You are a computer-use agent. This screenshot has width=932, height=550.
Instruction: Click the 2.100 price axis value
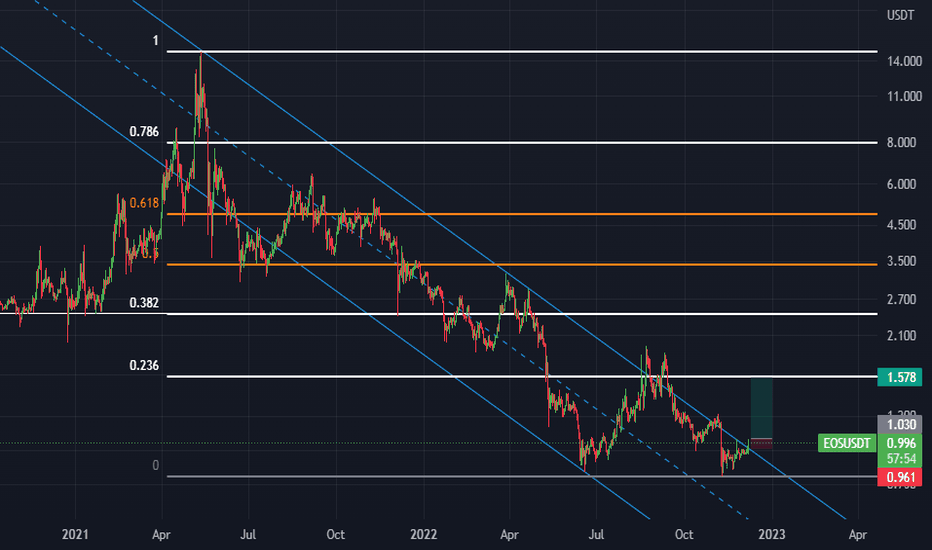coord(902,336)
